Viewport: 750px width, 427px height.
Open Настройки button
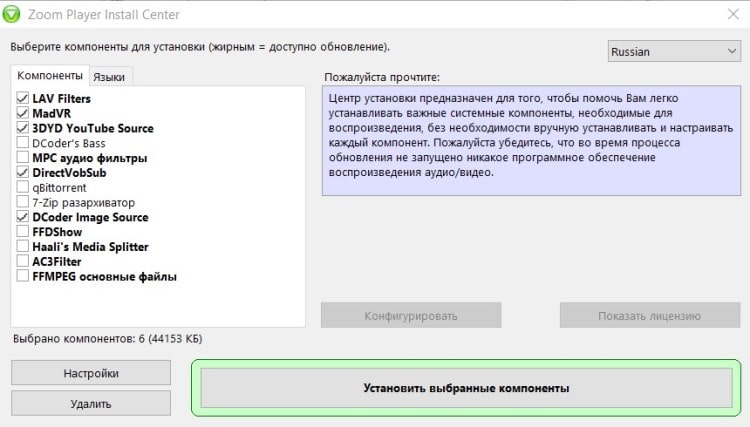[x=91, y=372]
